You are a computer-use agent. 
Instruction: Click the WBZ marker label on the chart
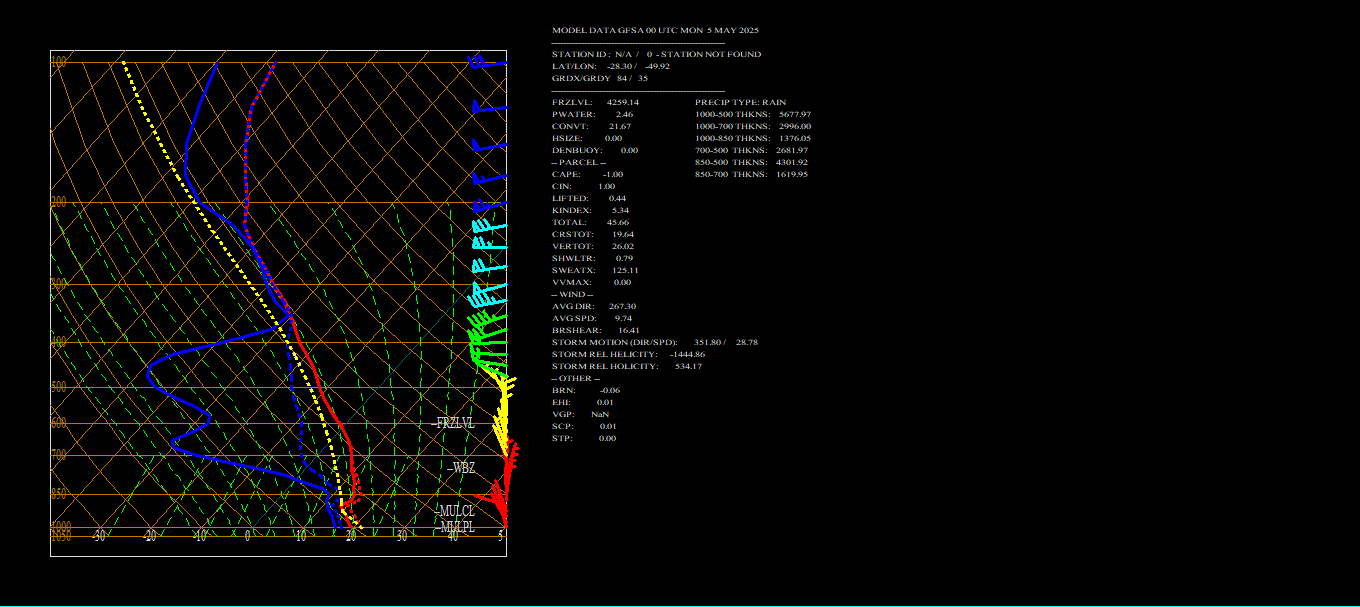click(x=463, y=467)
